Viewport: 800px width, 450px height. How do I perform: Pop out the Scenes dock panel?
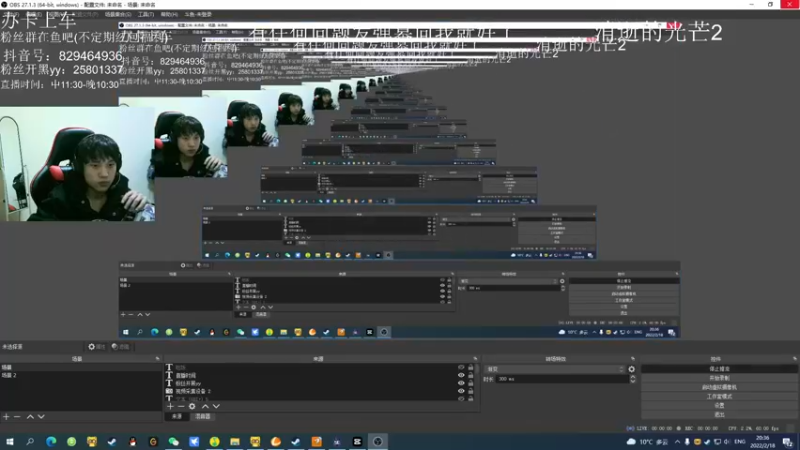pyautogui.click(x=157, y=359)
